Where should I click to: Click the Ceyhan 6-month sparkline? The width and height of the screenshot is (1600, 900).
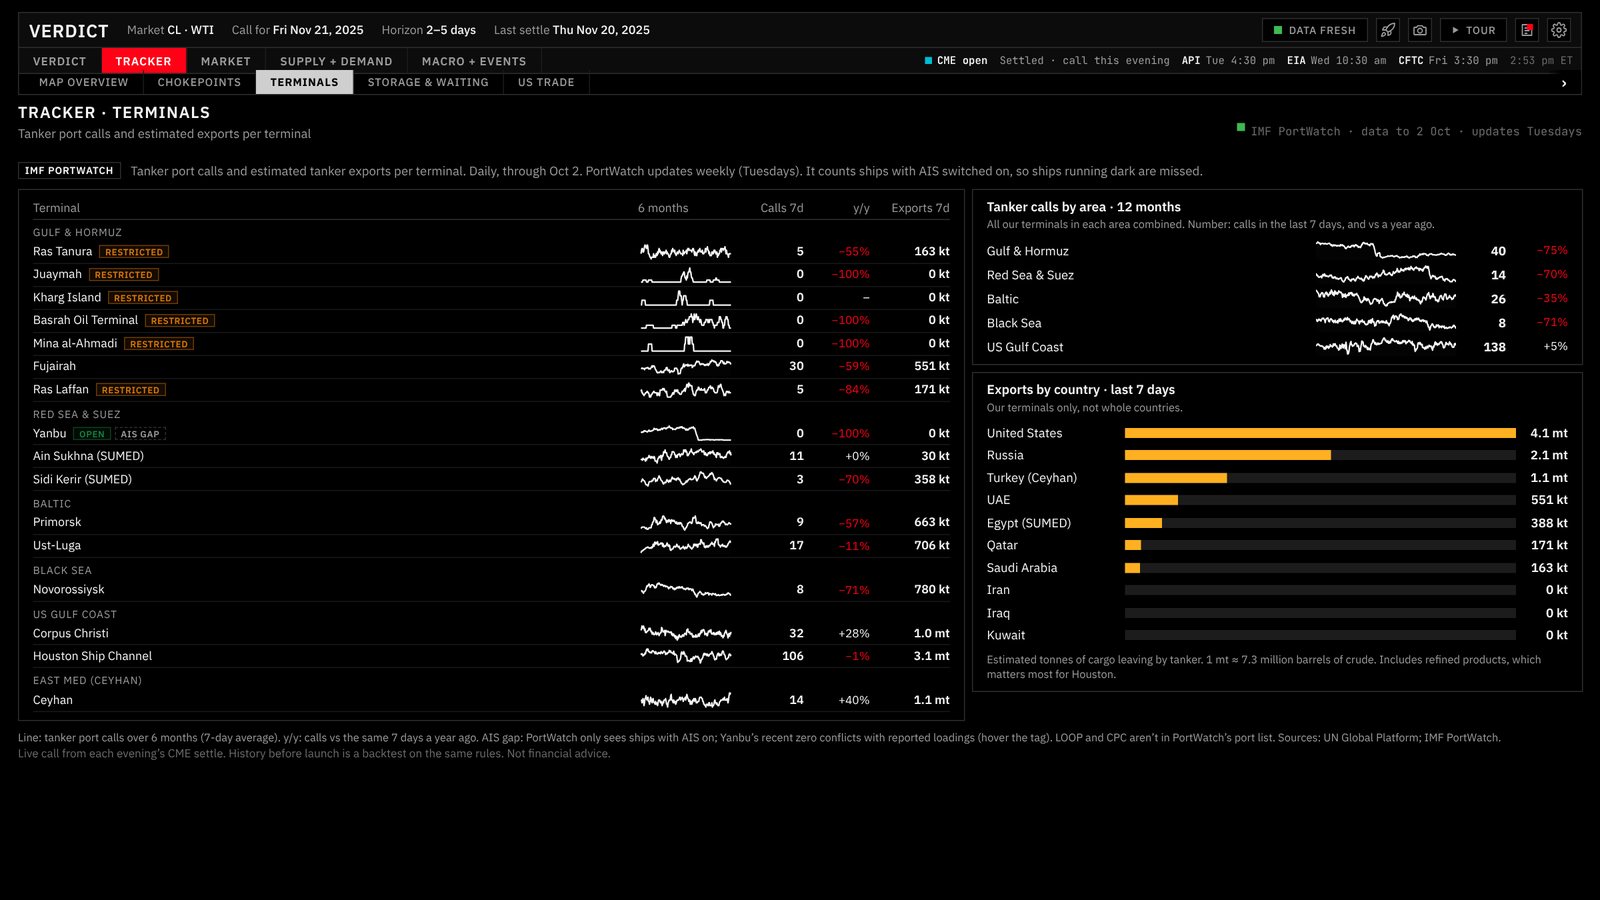pyautogui.click(x=686, y=700)
